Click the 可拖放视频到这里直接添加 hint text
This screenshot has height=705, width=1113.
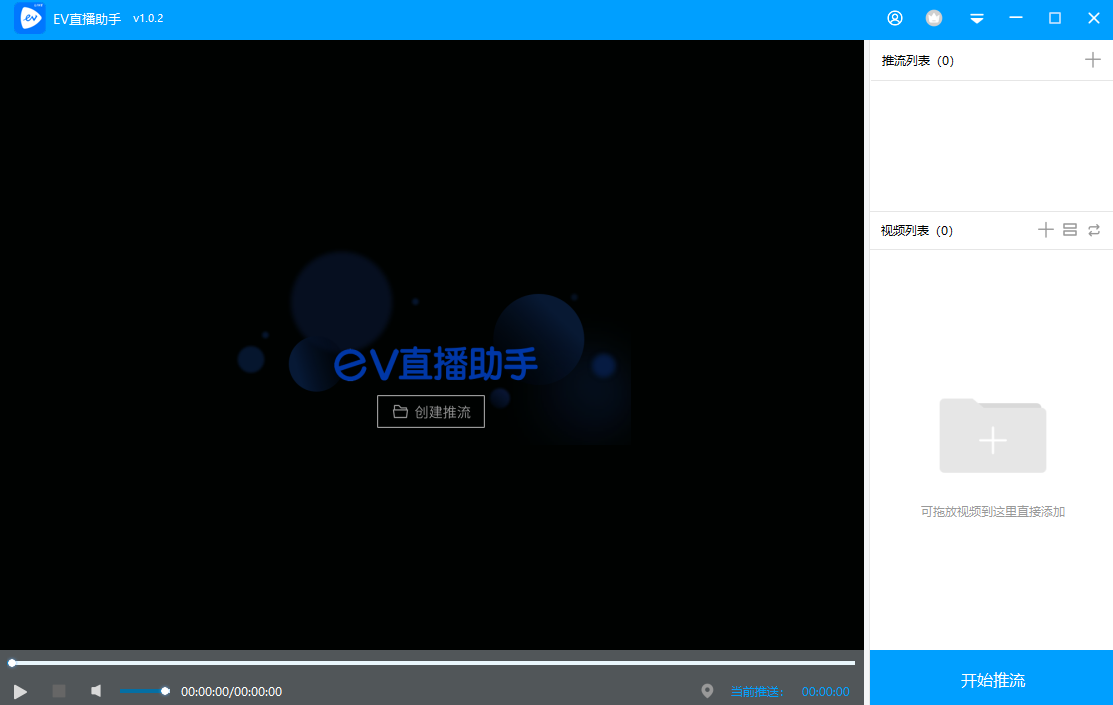click(x=992, y=512)
